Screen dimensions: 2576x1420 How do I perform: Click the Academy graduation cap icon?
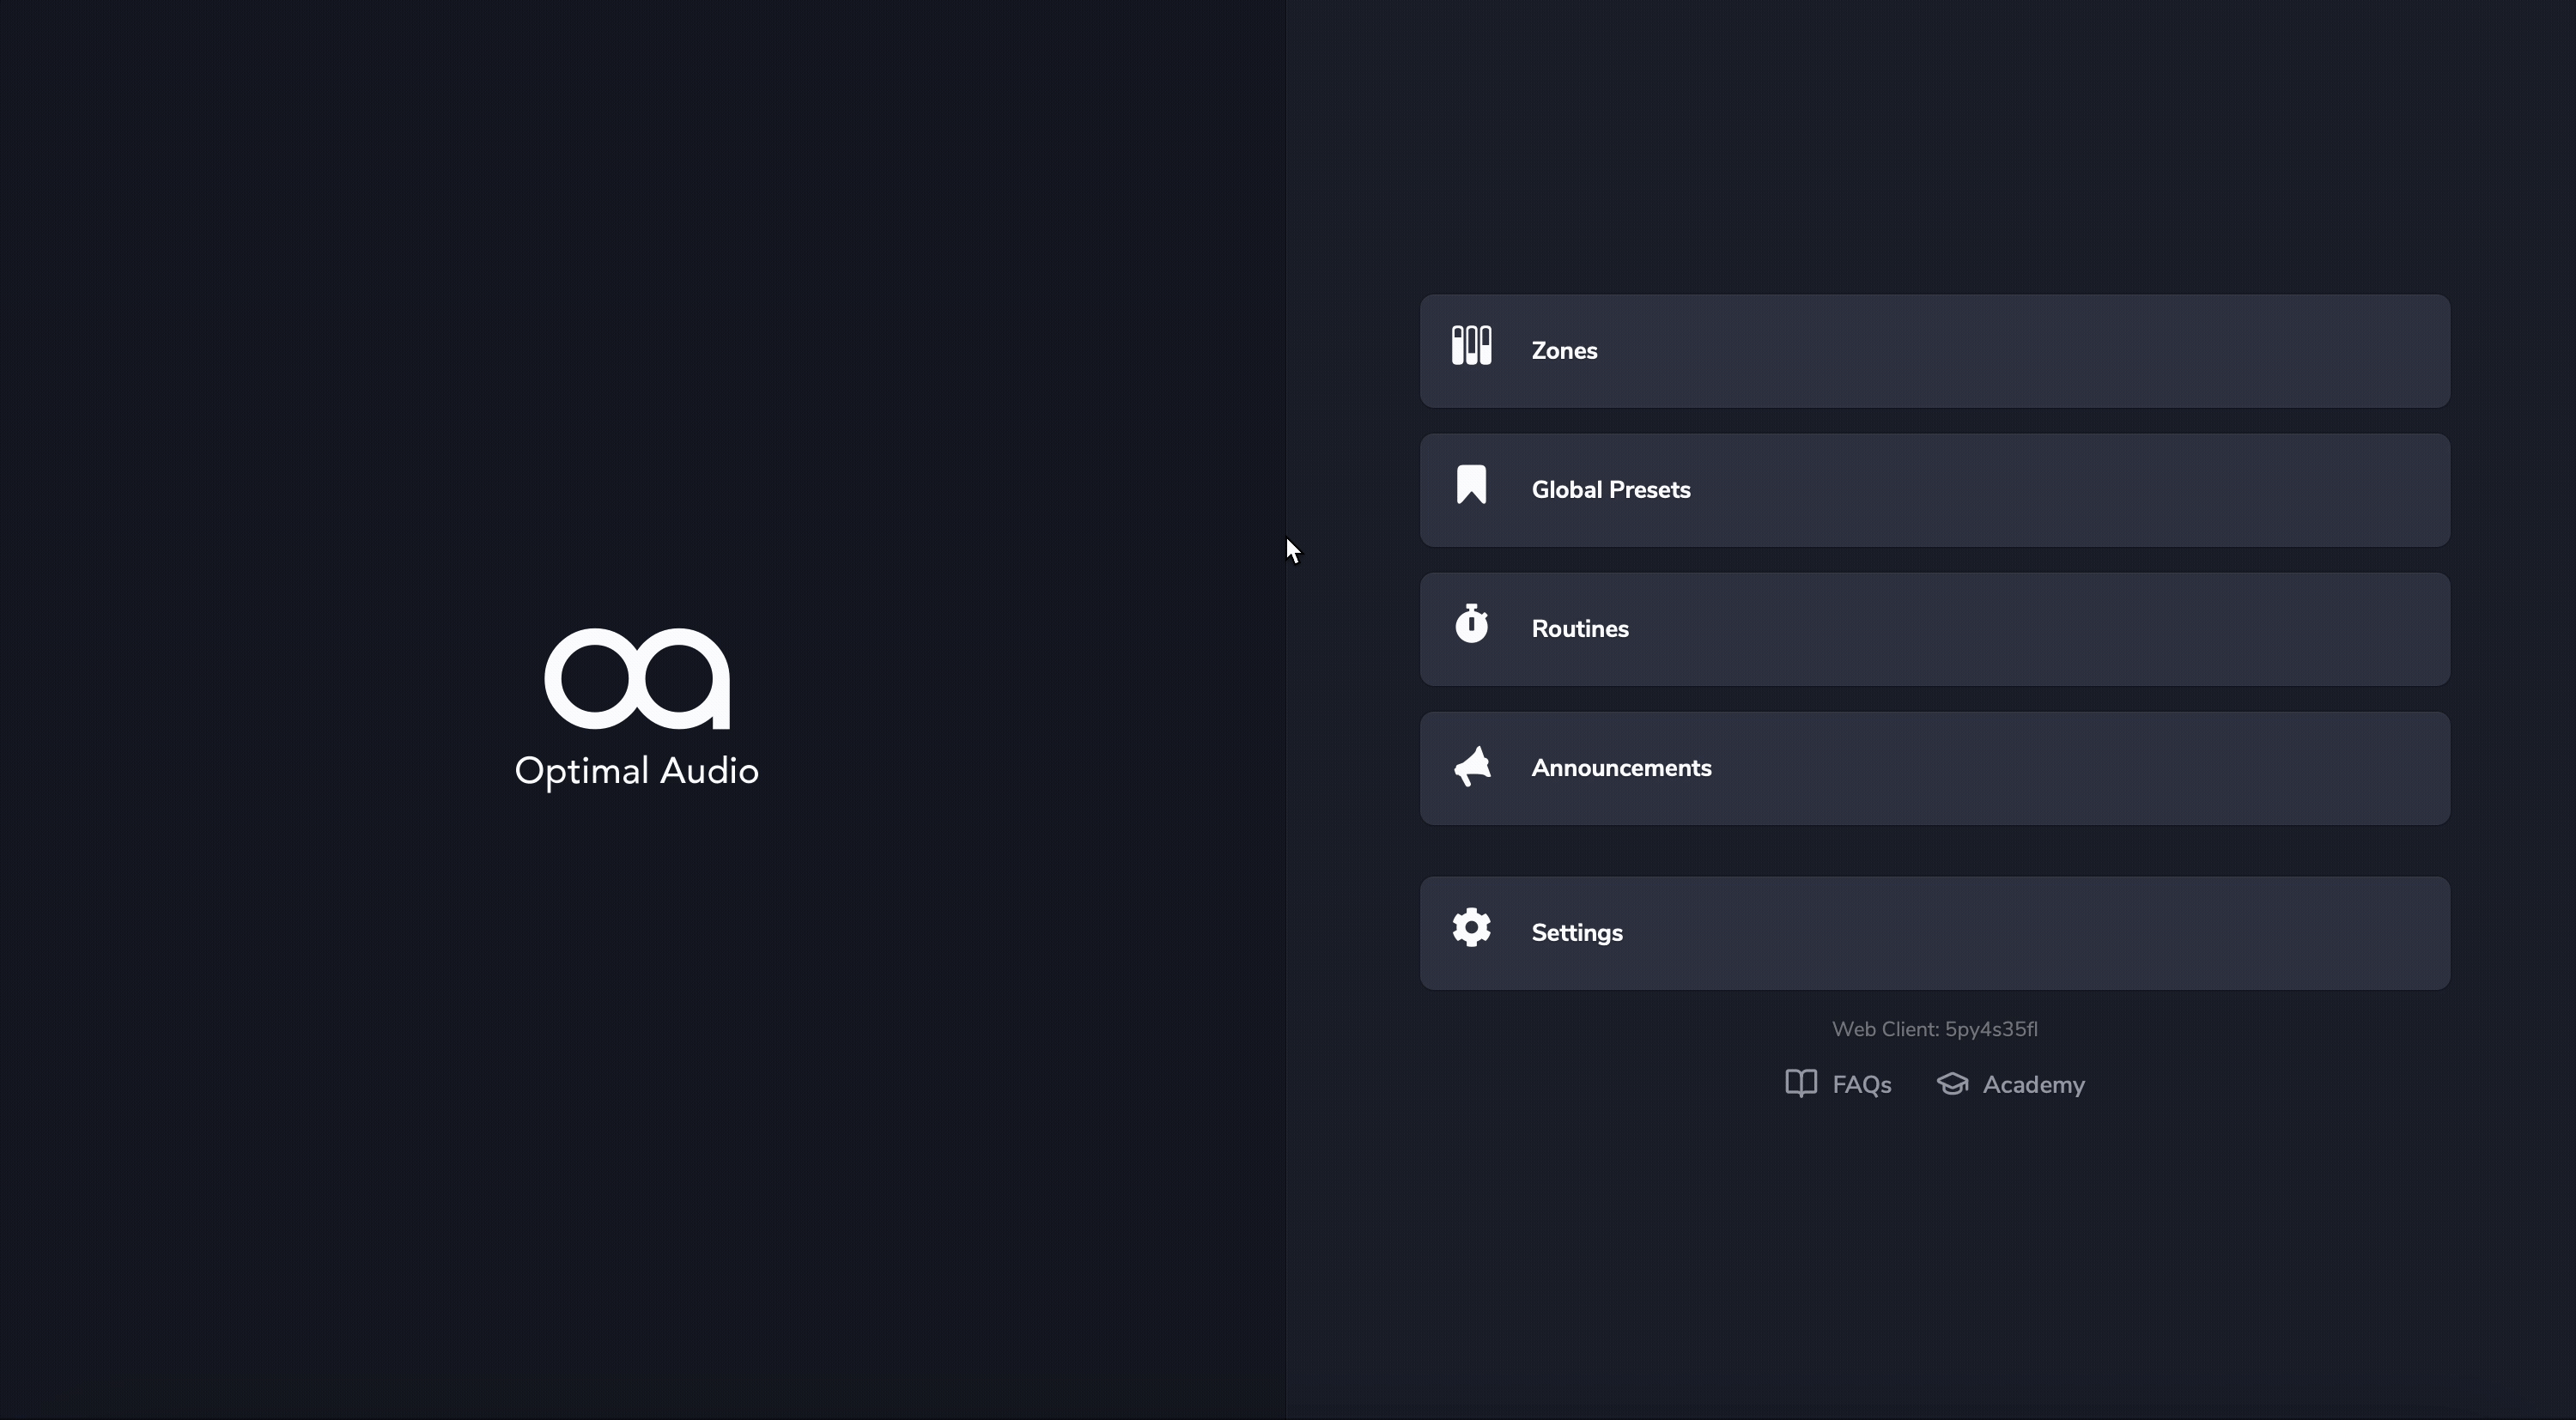point(1952,1083)
